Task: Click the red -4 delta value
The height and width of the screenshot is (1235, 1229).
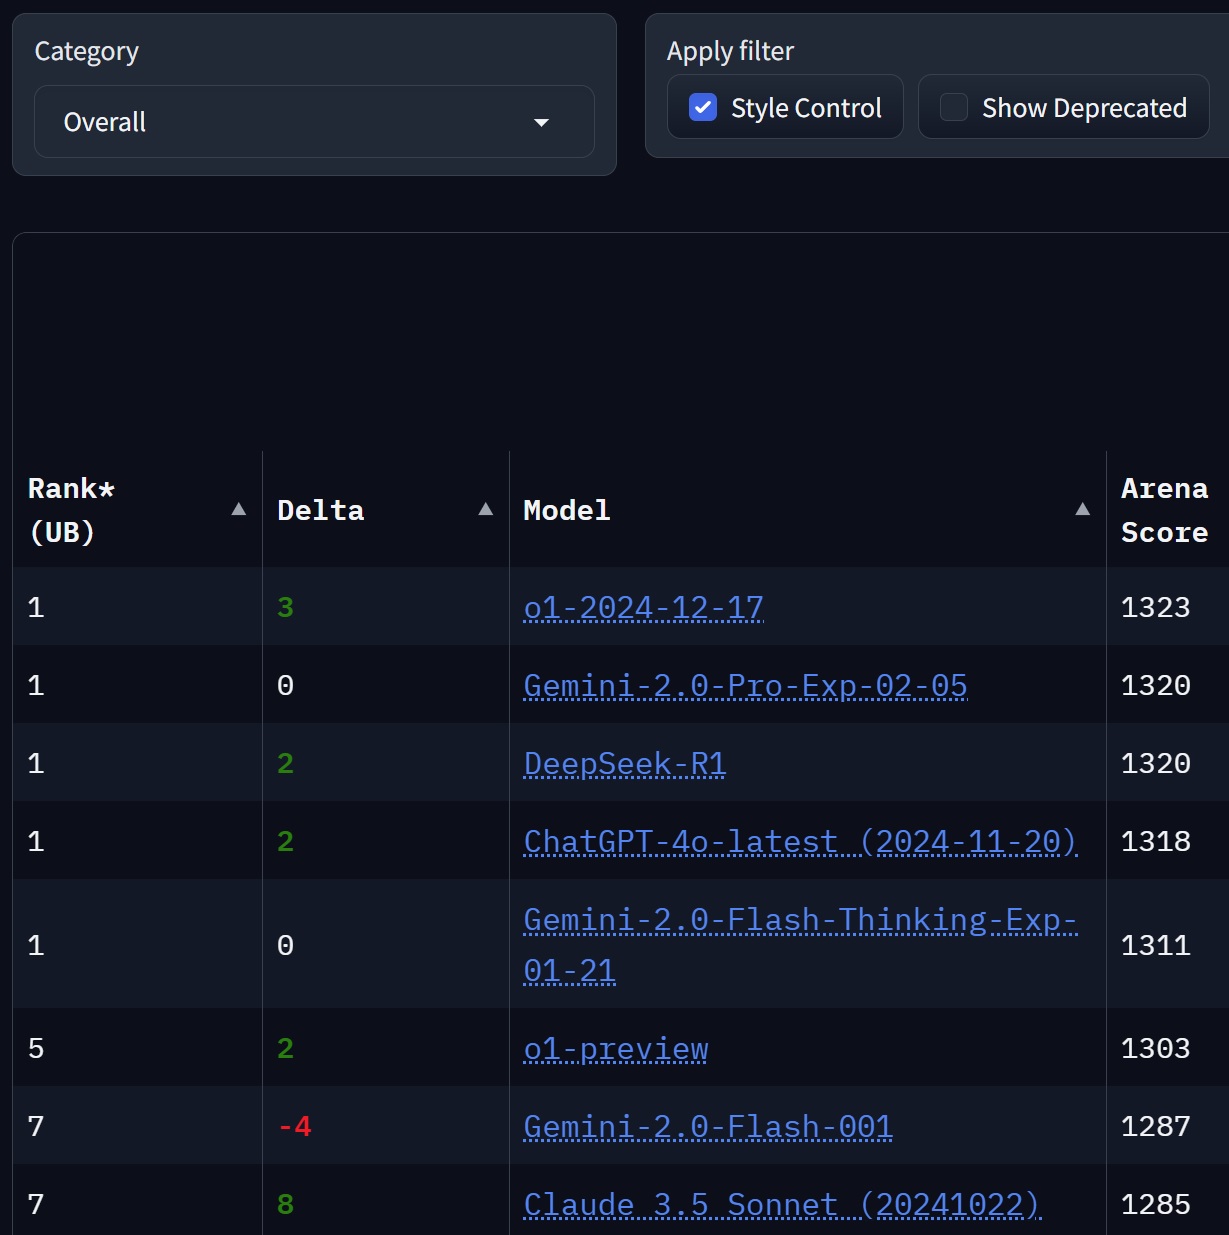Action: coord(295,1126)
